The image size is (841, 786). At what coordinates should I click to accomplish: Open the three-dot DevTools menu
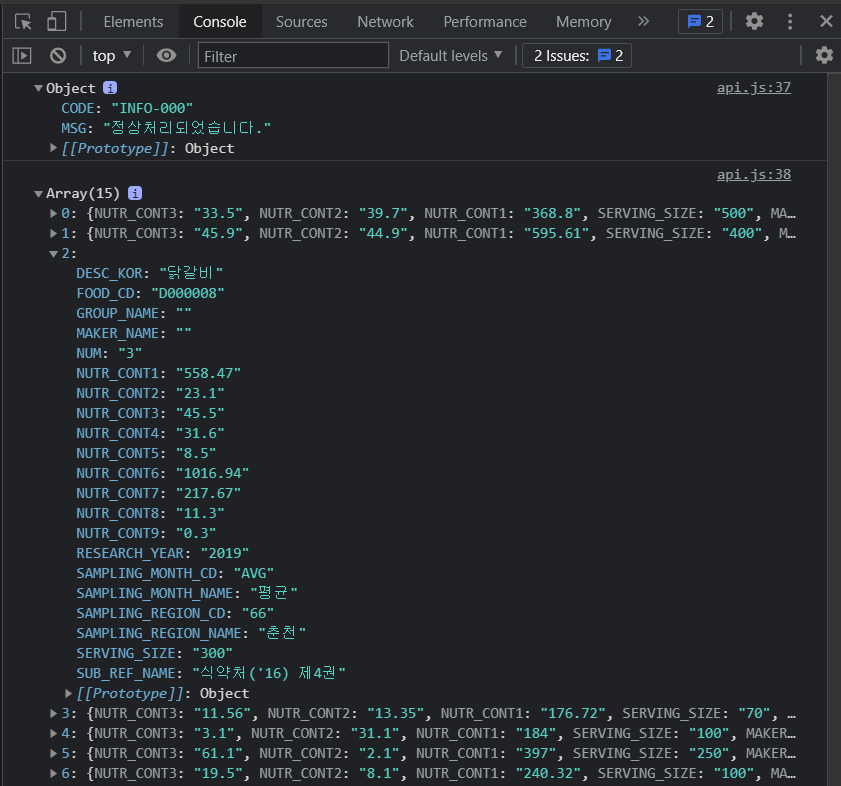[790, 21]
